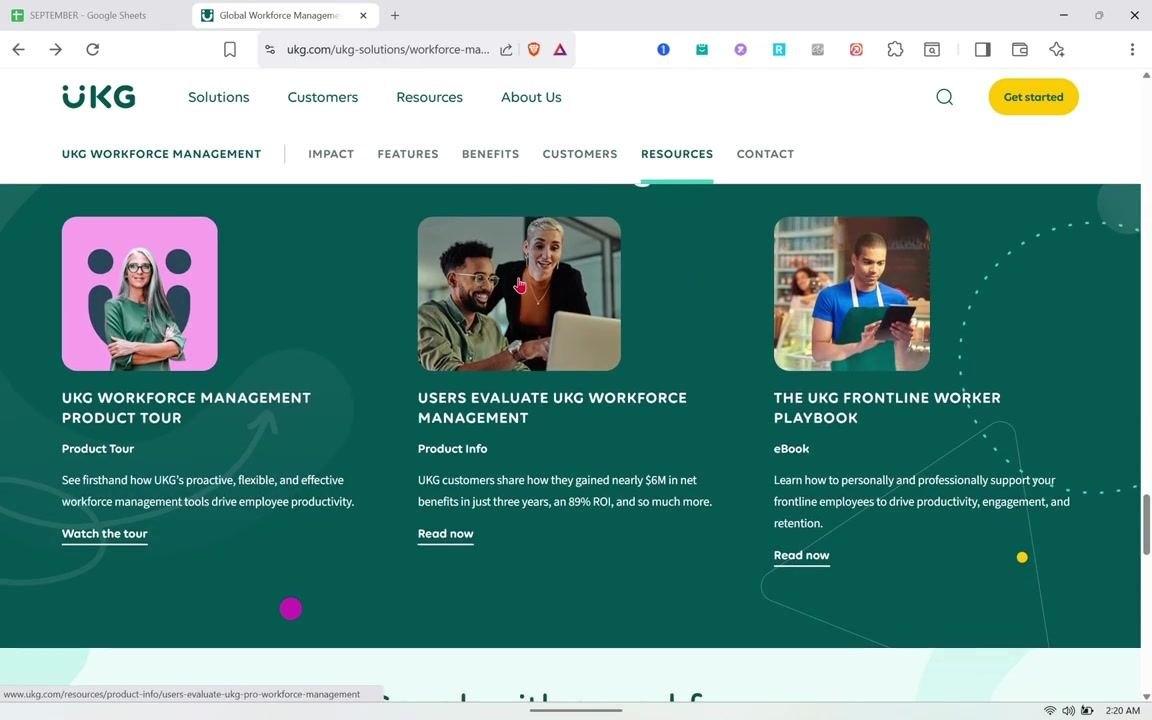Reload the current page
The height and width of the screenshot is (720, 1152).
[x=93, y=49]
